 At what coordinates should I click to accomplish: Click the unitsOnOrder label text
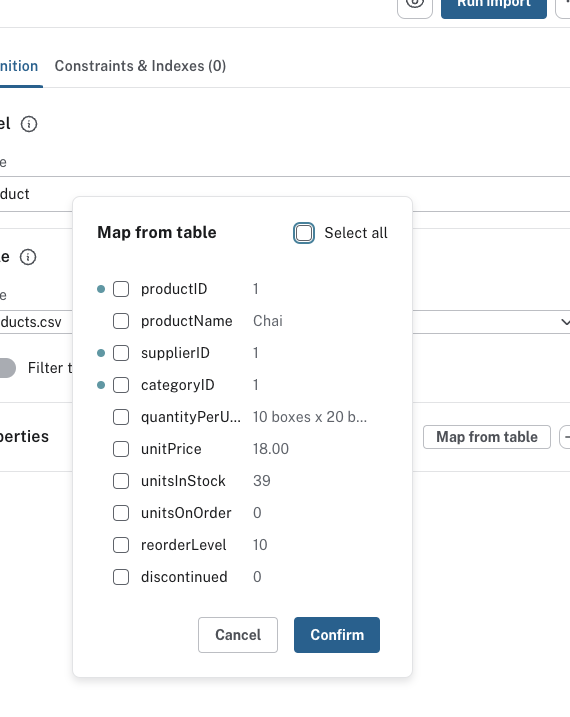pyautogui.click(x=186, y=513)
